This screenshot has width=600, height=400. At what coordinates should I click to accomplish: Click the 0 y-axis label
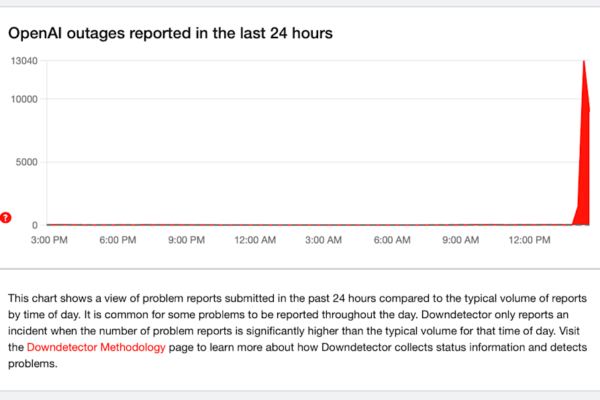(x=34, y=225)
